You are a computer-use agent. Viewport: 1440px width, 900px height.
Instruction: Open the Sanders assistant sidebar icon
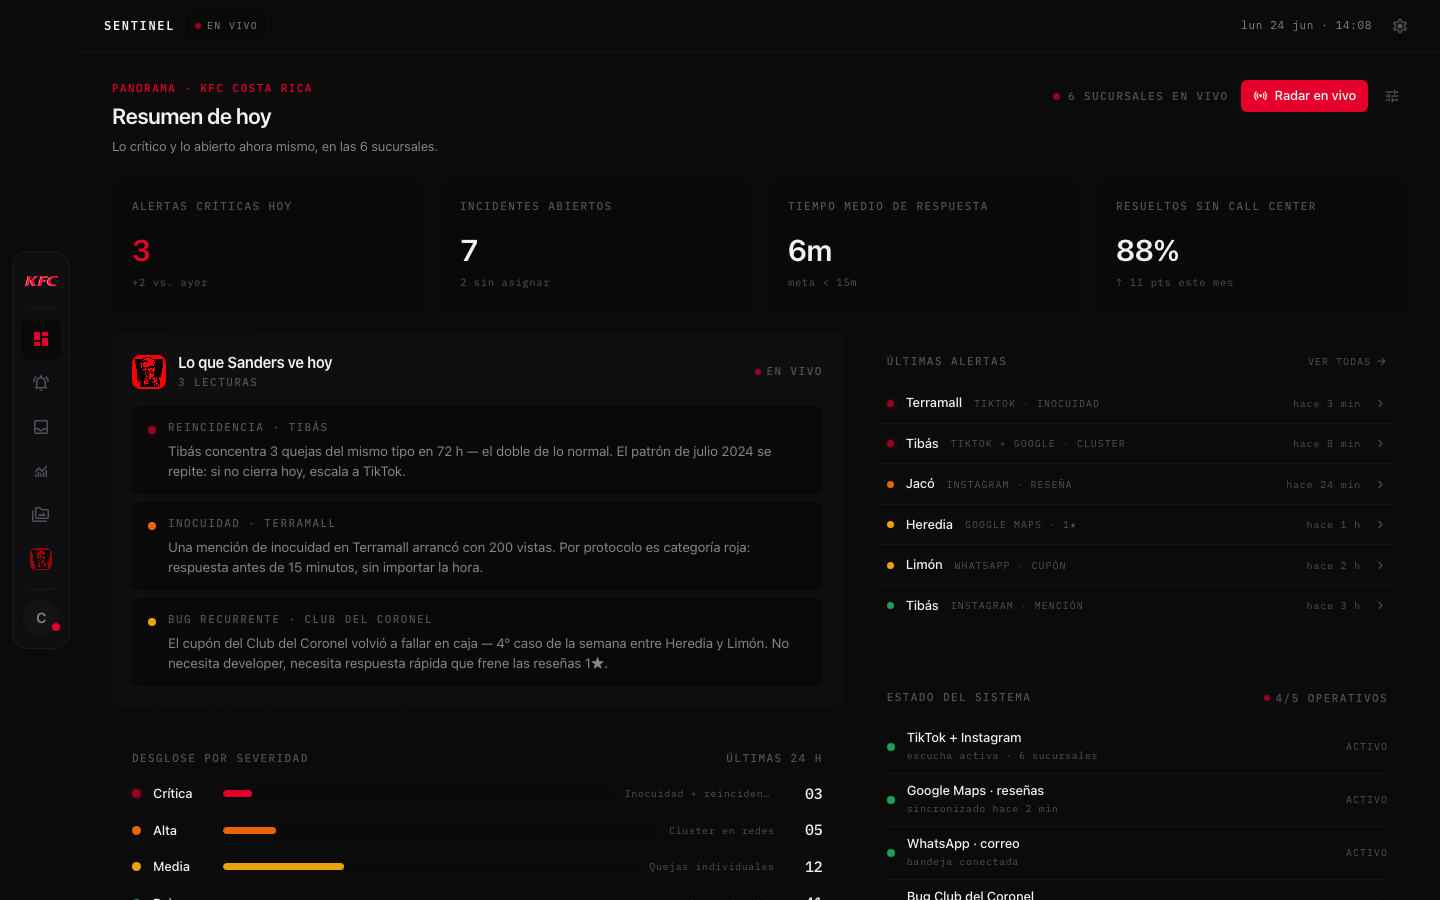point(41,559)
